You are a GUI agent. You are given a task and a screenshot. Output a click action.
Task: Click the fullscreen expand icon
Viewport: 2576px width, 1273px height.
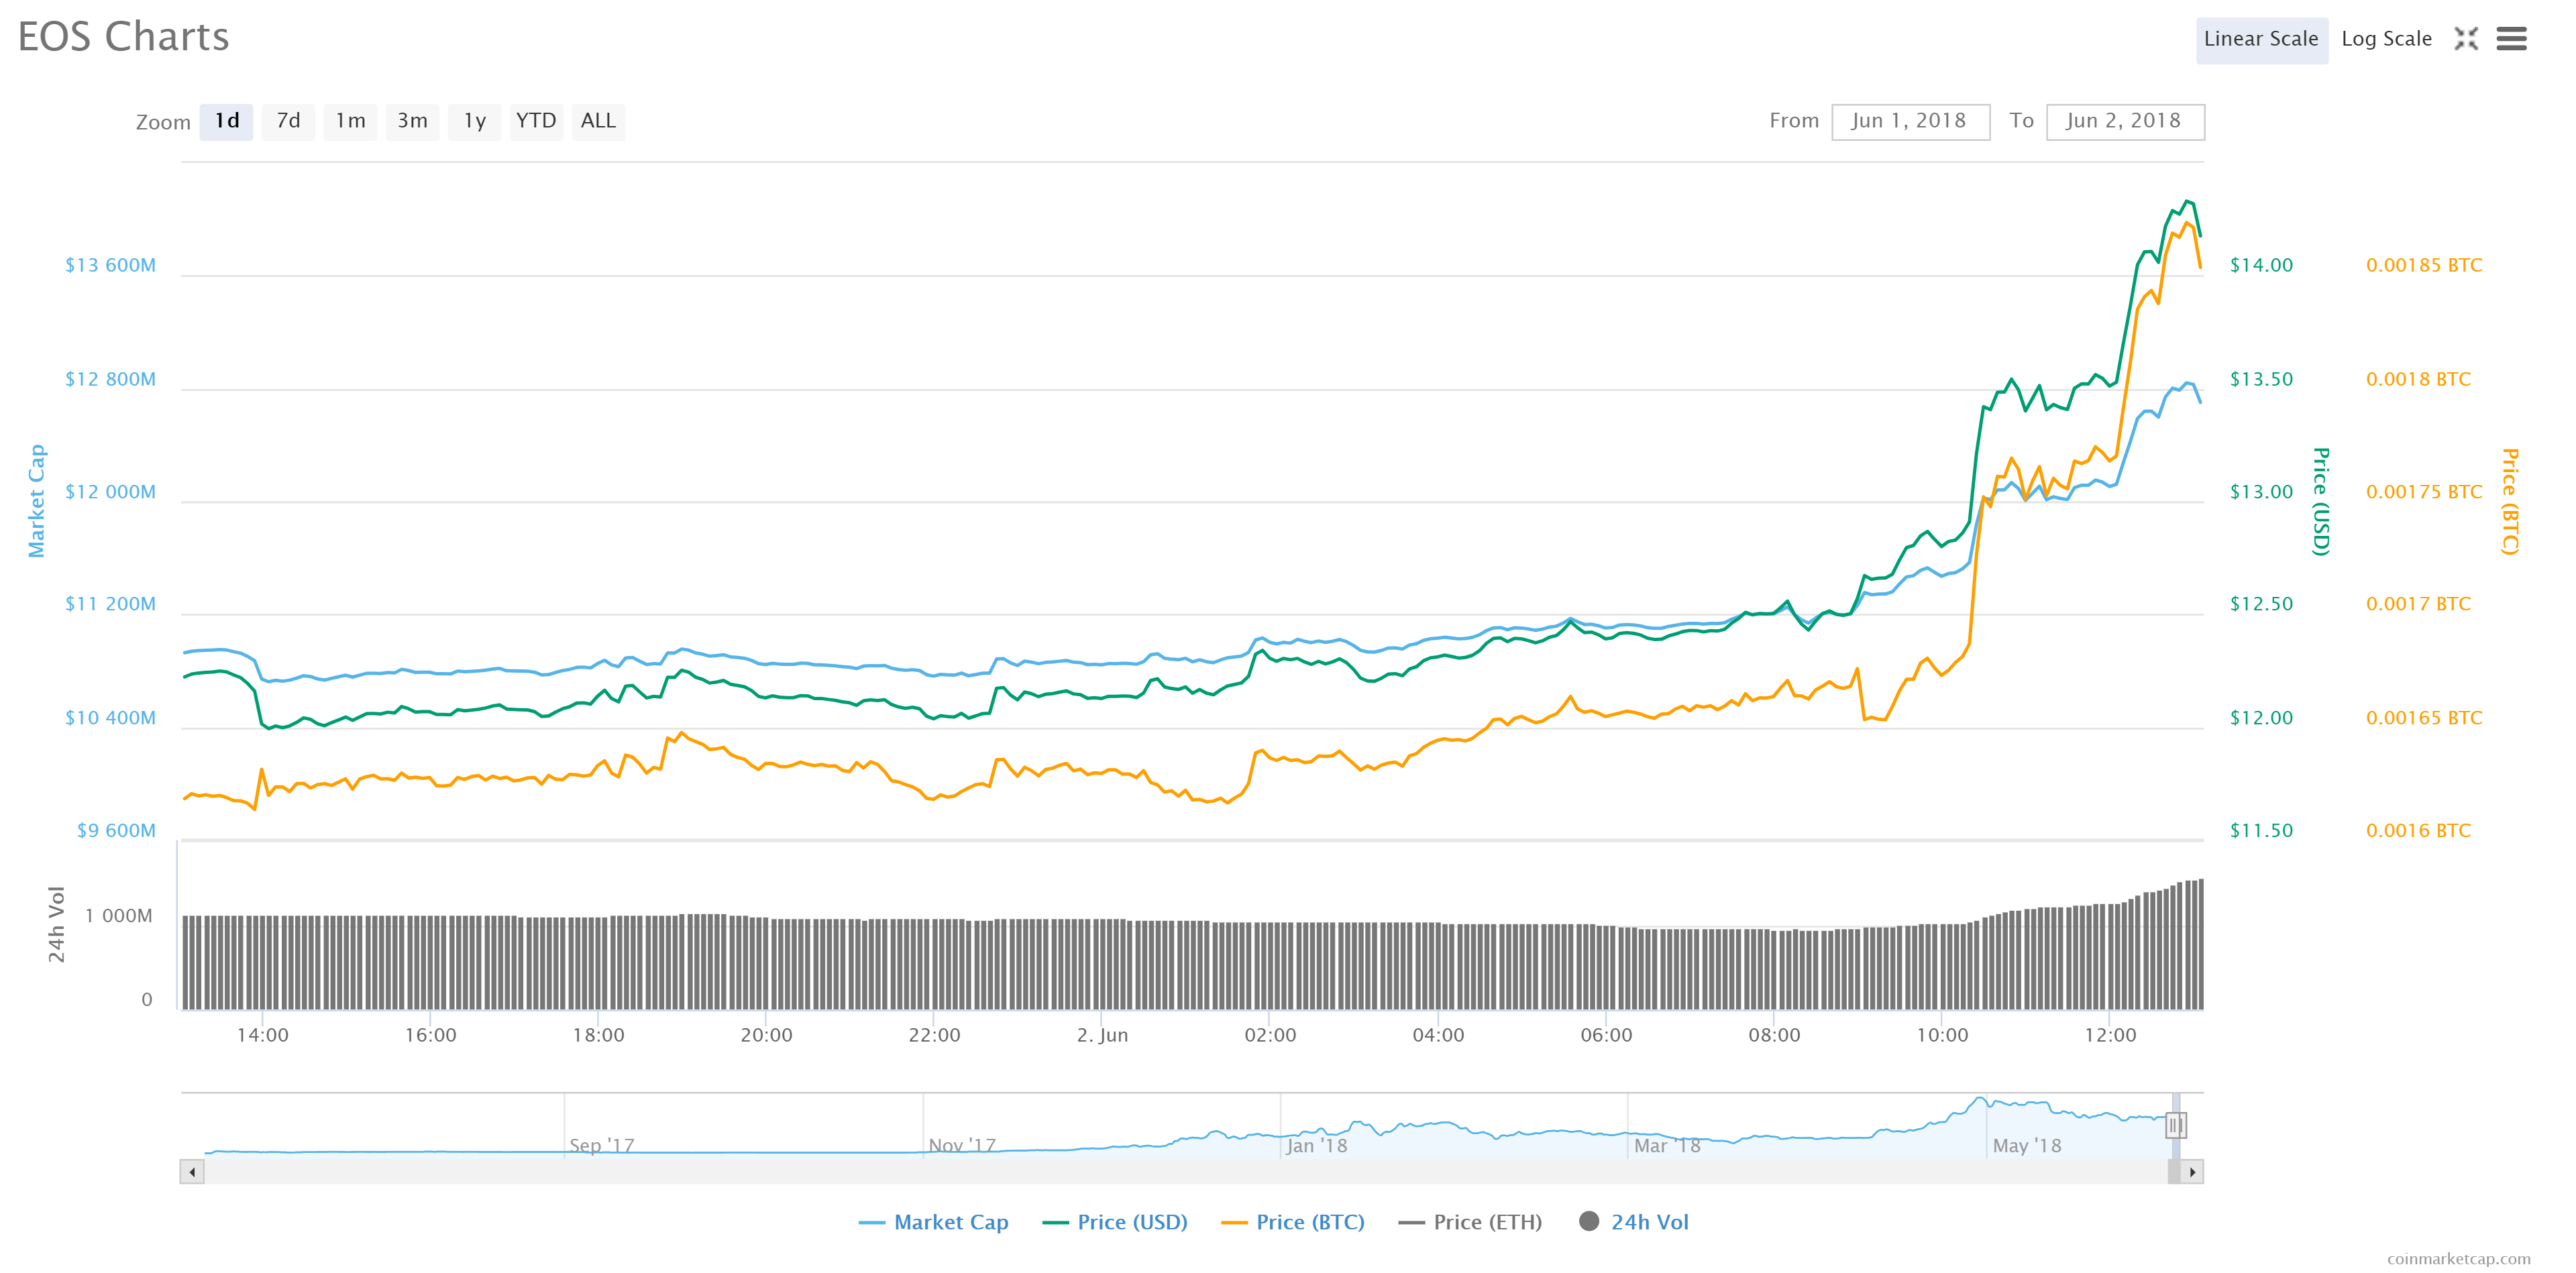(x=2466, y=39)
